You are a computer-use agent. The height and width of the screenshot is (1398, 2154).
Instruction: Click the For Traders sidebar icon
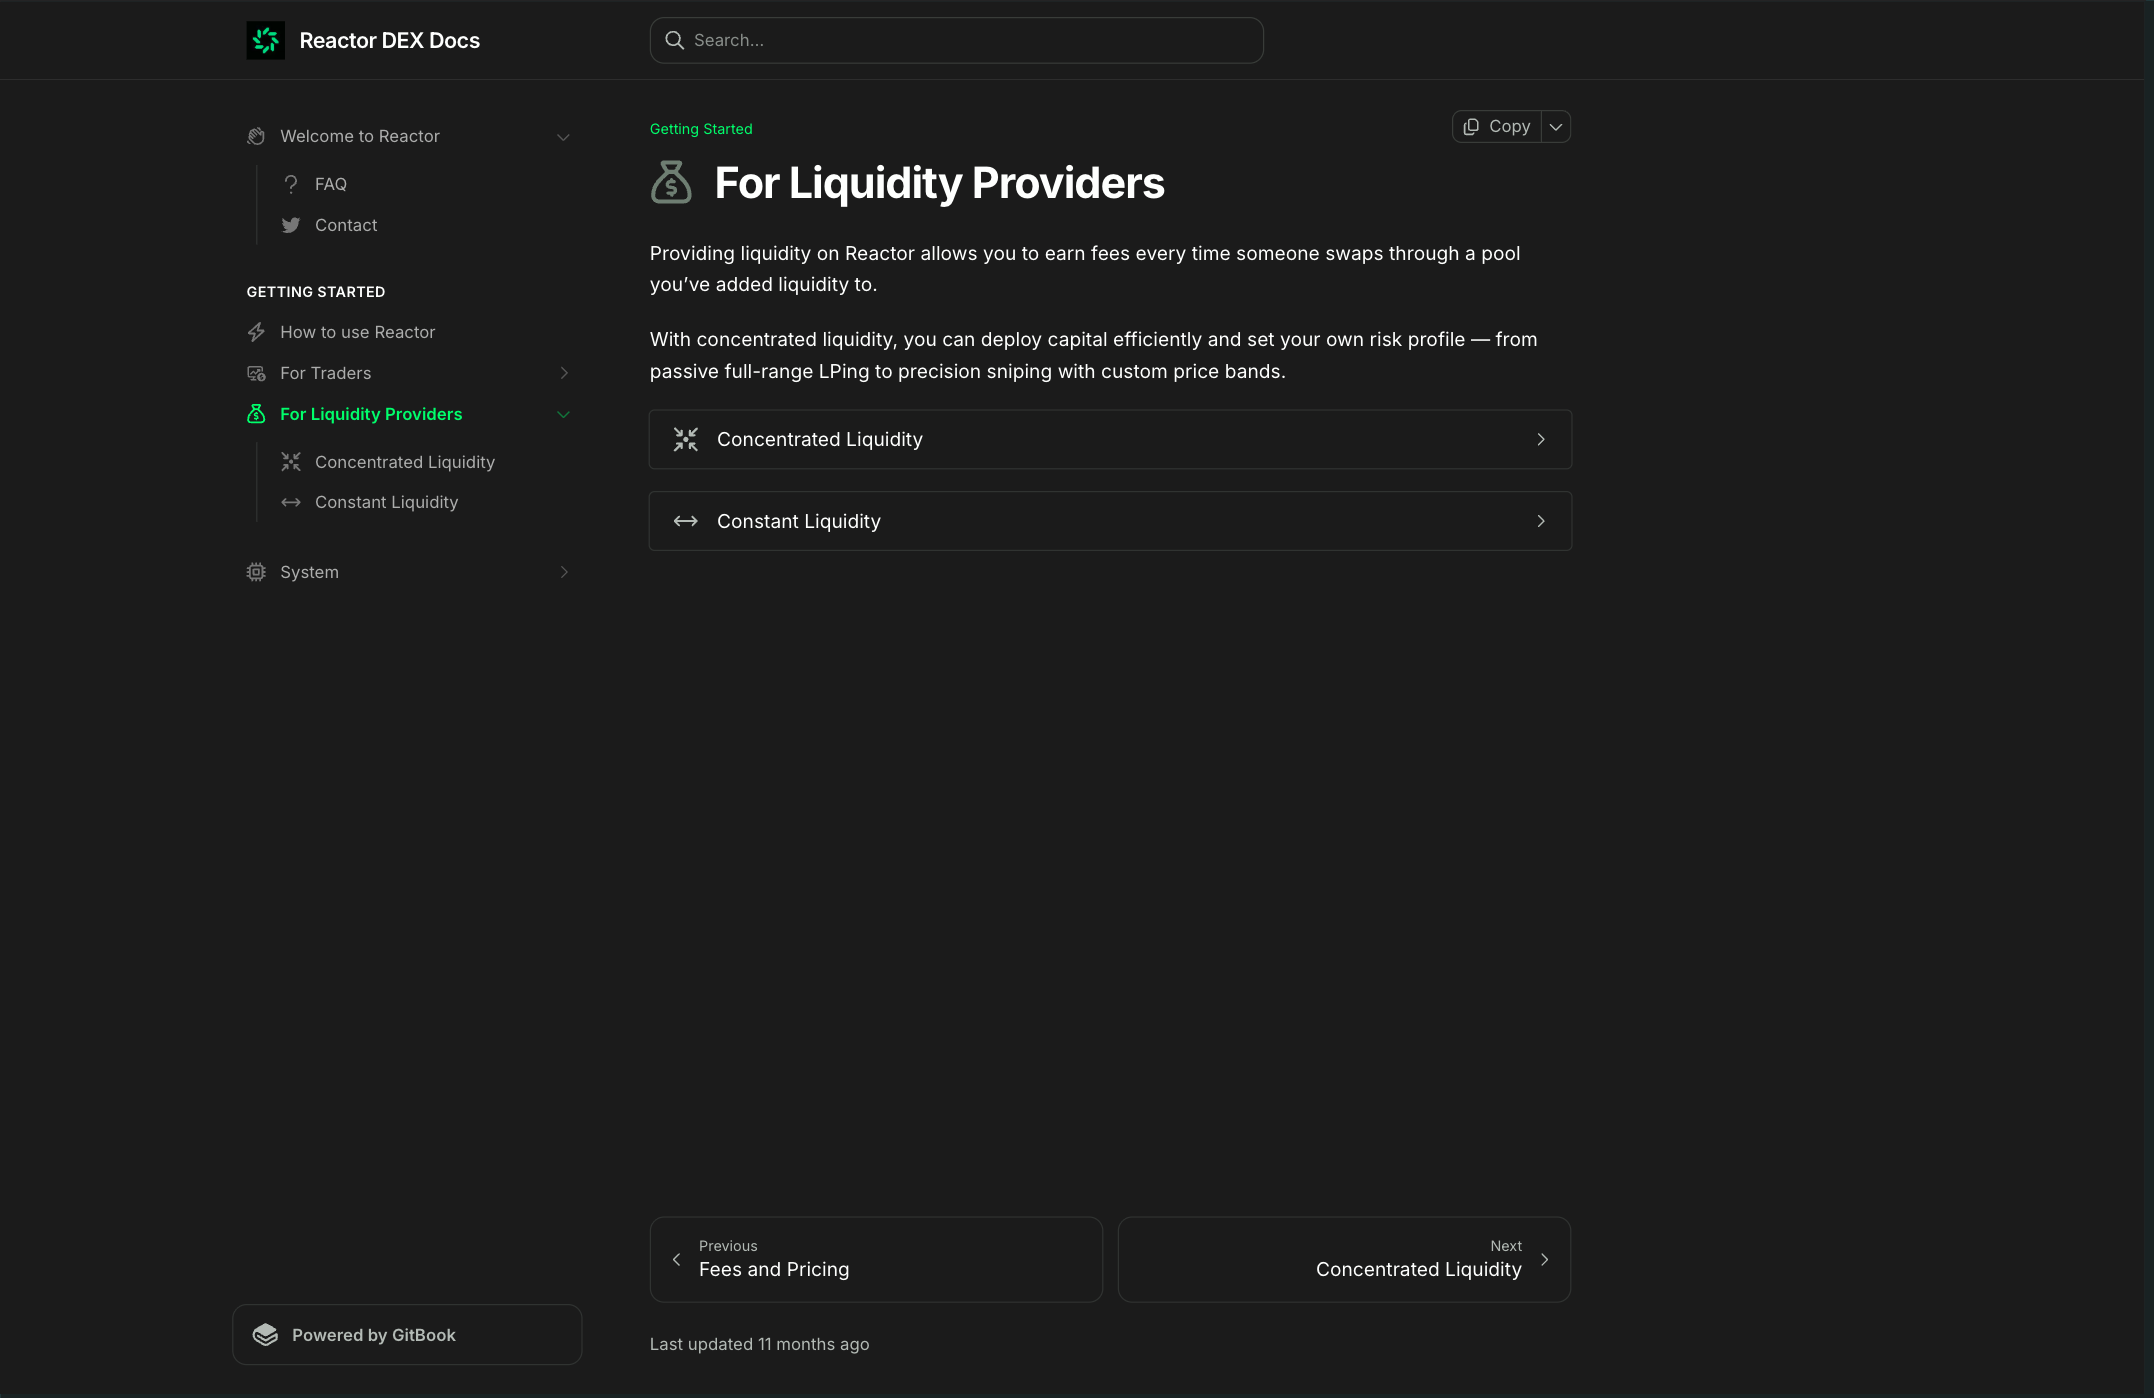[256, 373]
